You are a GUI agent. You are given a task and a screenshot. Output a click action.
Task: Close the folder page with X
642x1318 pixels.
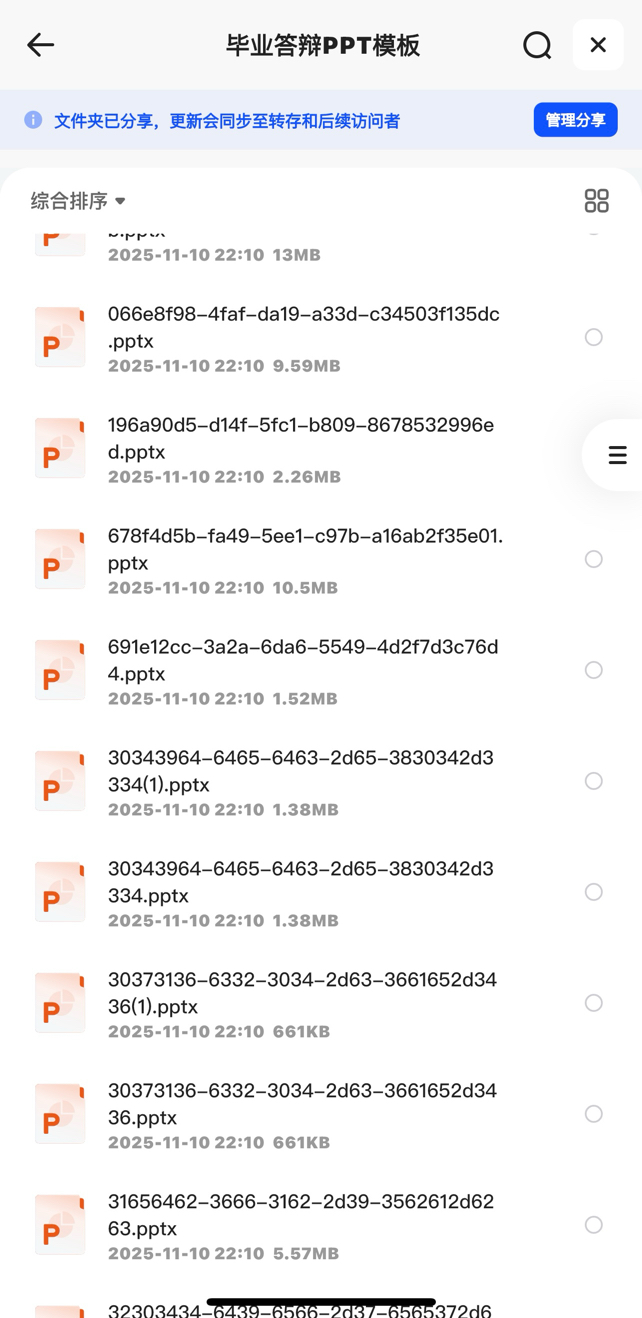click(x=598, y=45)
